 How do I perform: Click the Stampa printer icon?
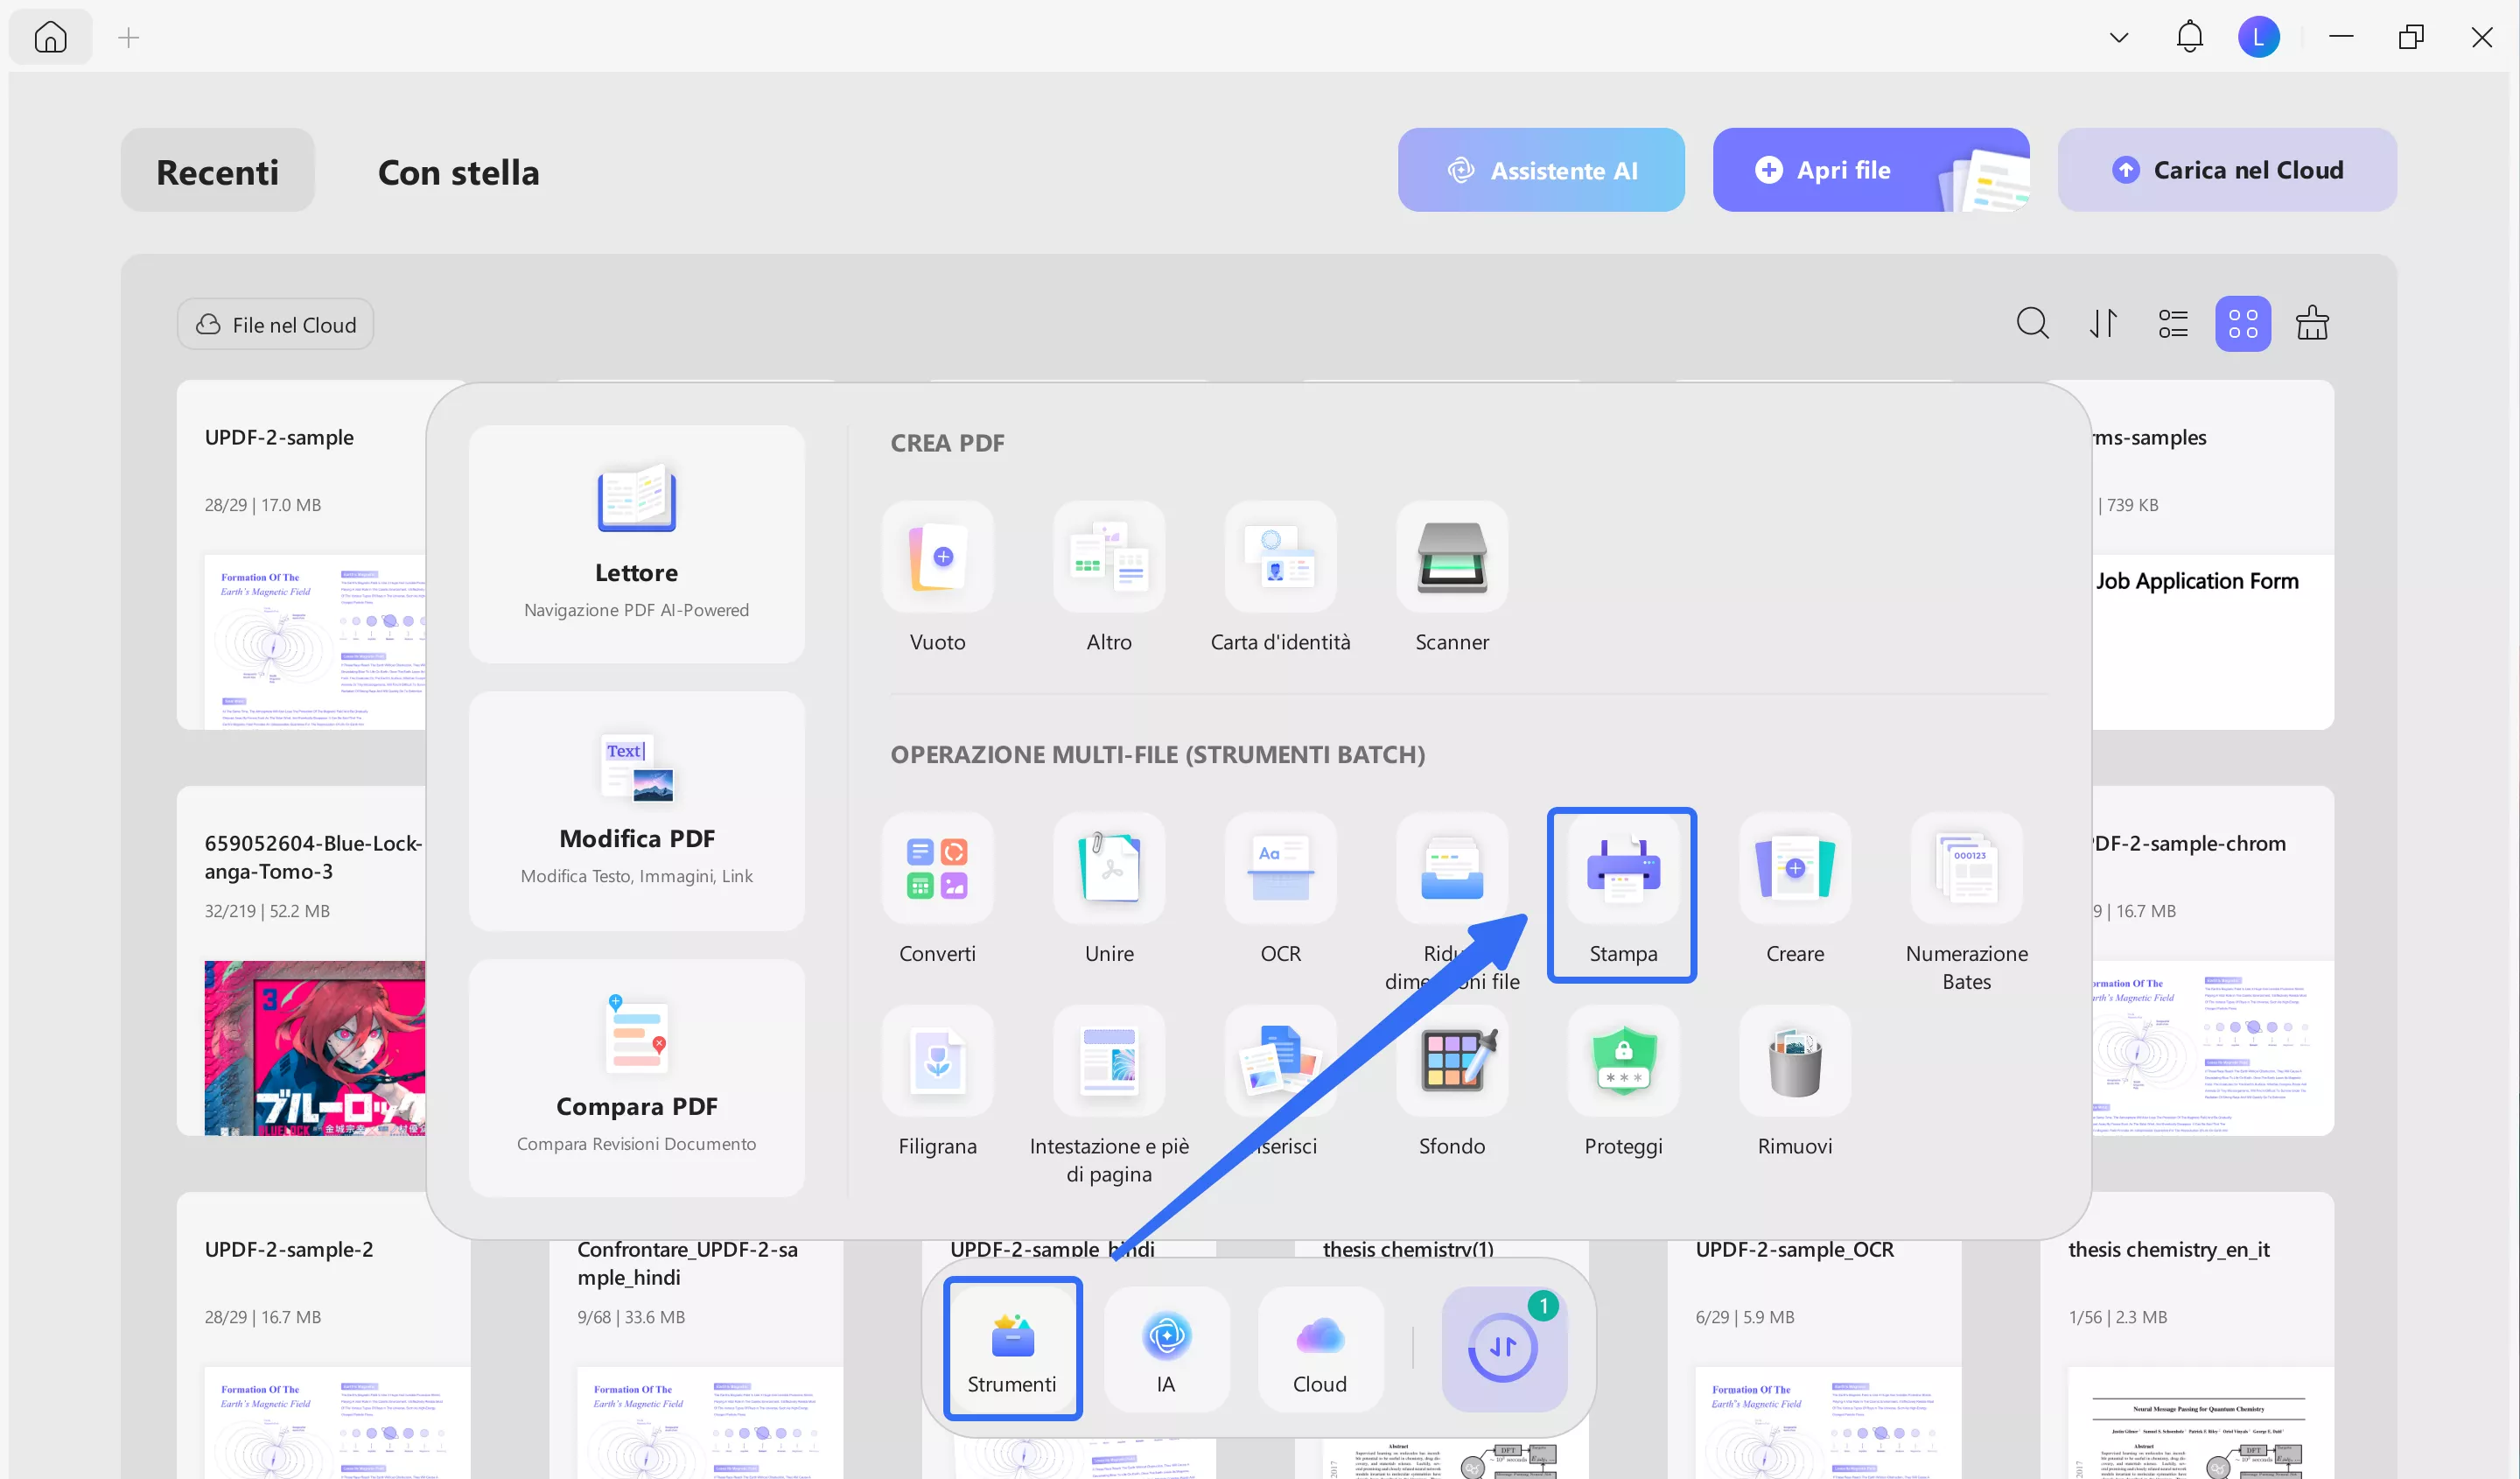pyautogui.click(x=1622, y=868)
